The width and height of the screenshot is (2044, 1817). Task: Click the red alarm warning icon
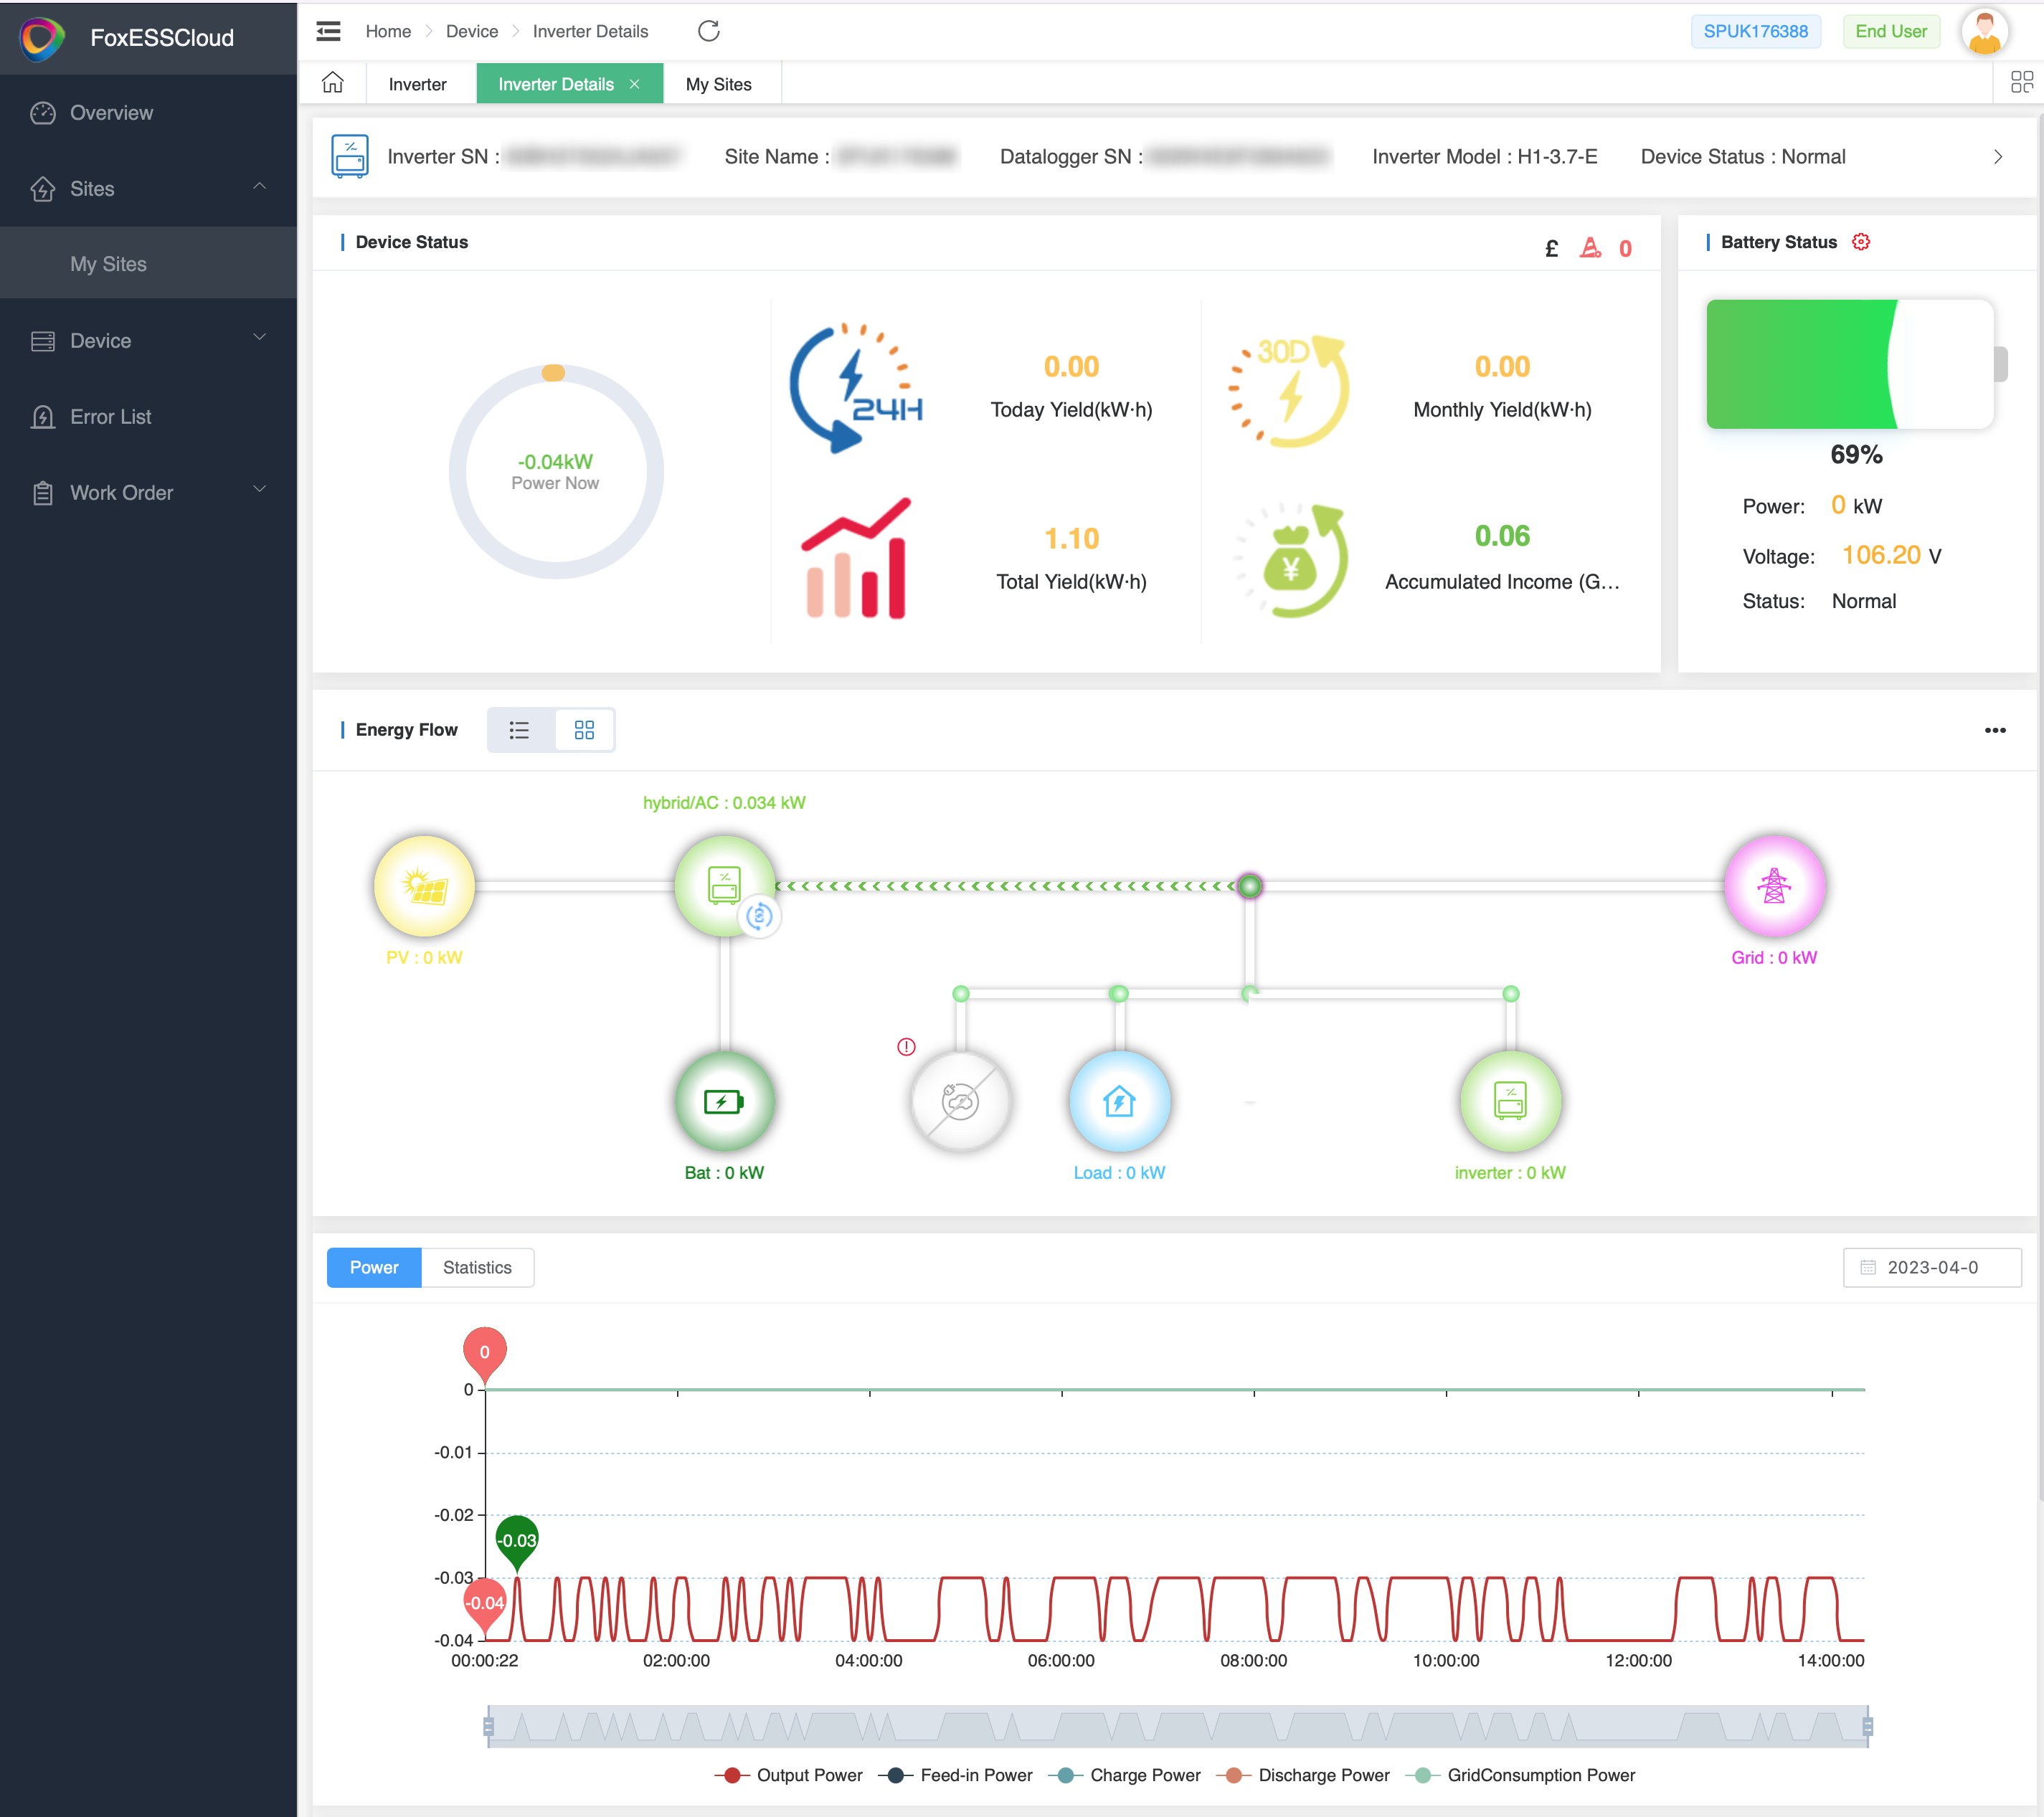pyautogui.click(x=1590, y=247)
